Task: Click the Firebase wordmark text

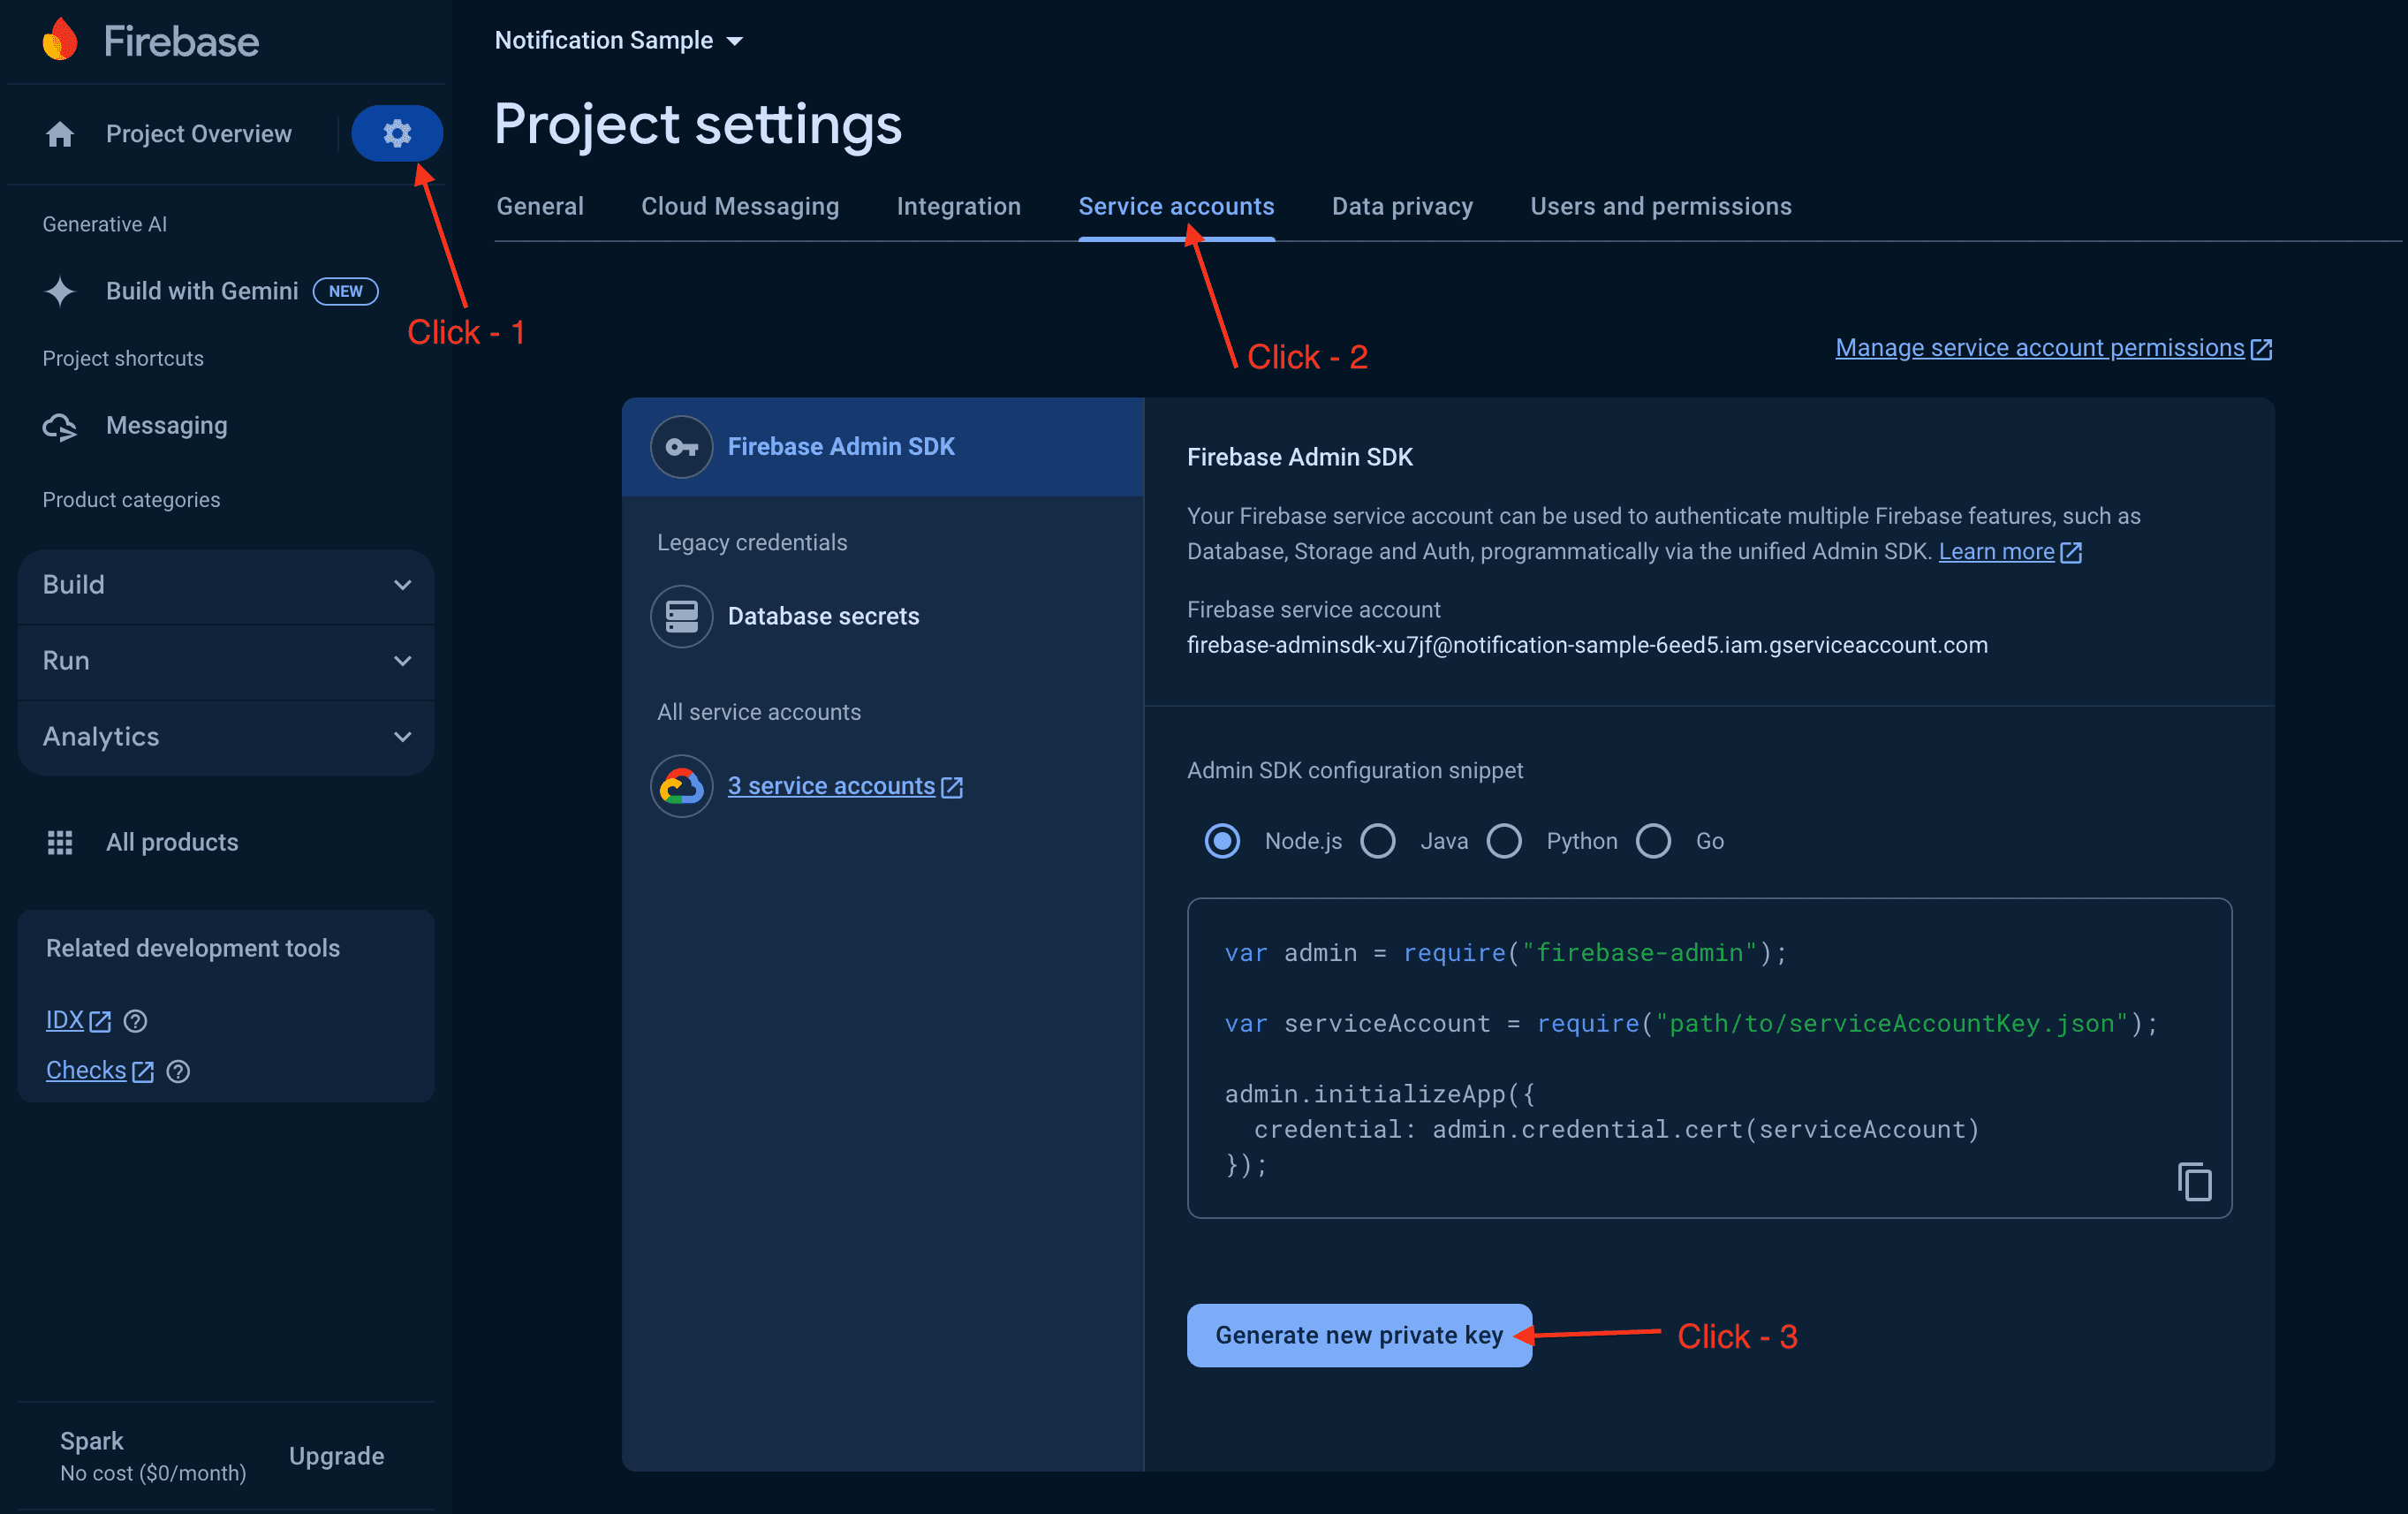Action: [x=181, y=41]
